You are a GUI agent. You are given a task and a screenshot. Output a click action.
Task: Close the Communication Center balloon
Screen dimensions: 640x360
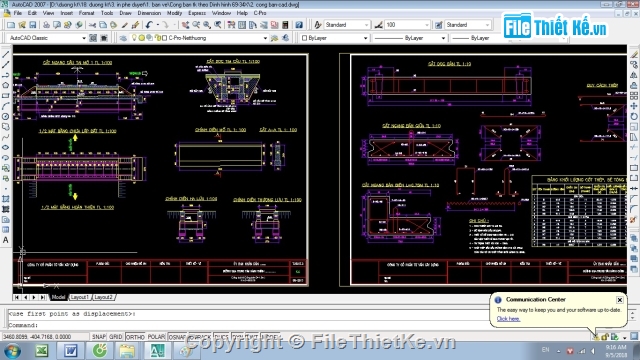(x=620, y=300)
